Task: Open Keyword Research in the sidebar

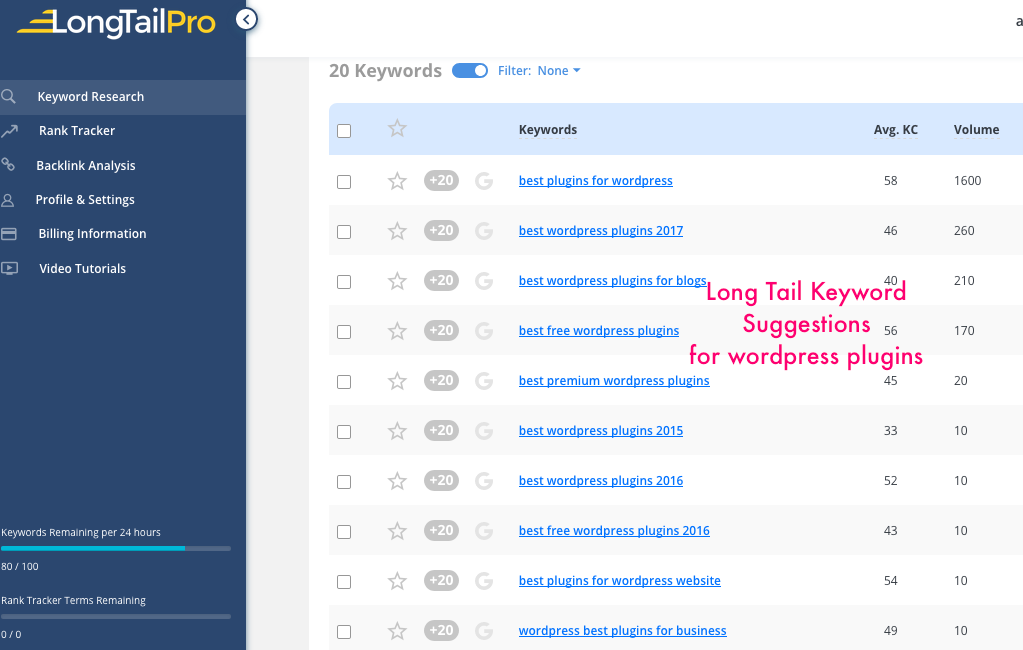Action: [123, 97]
